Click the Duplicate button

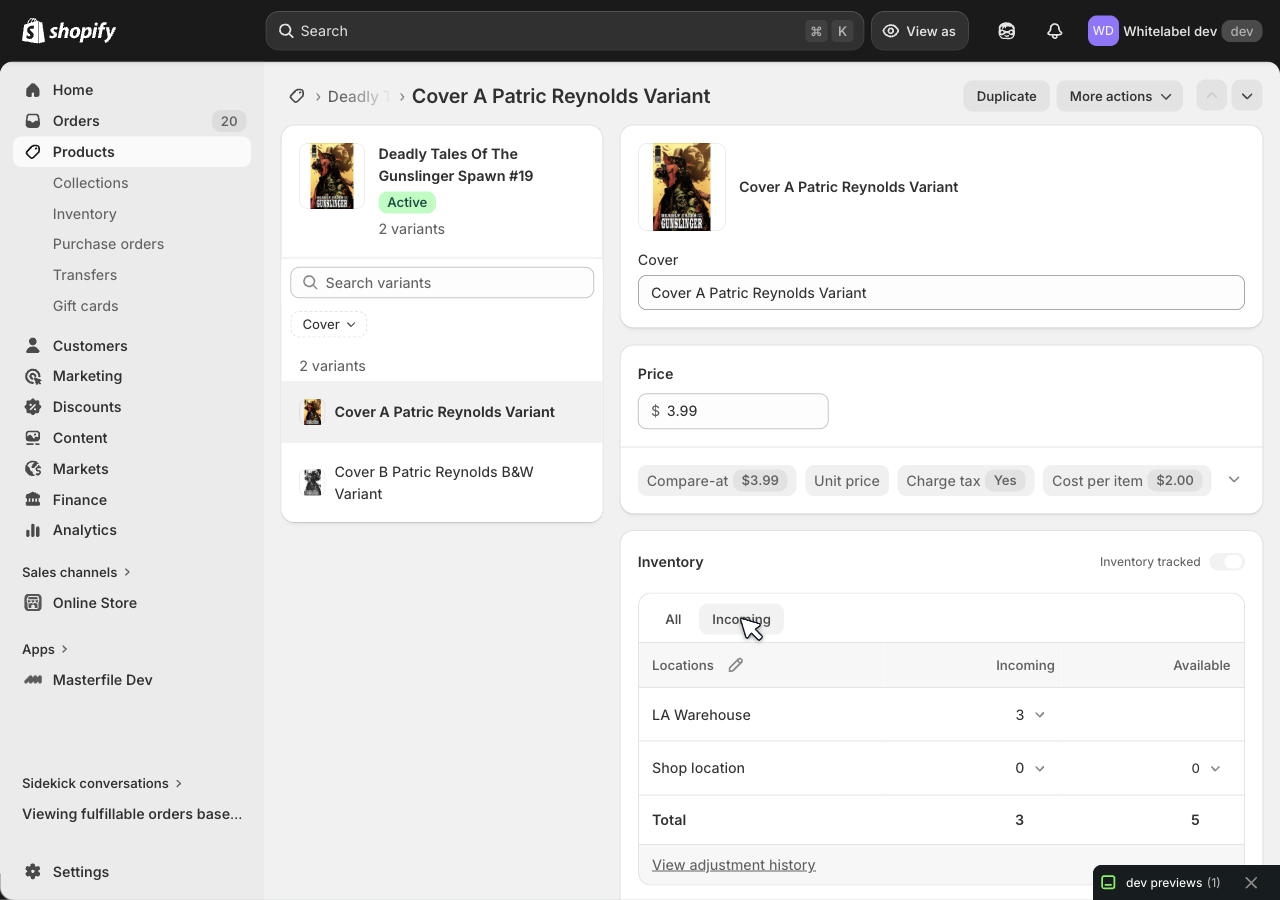point(1006,96)
